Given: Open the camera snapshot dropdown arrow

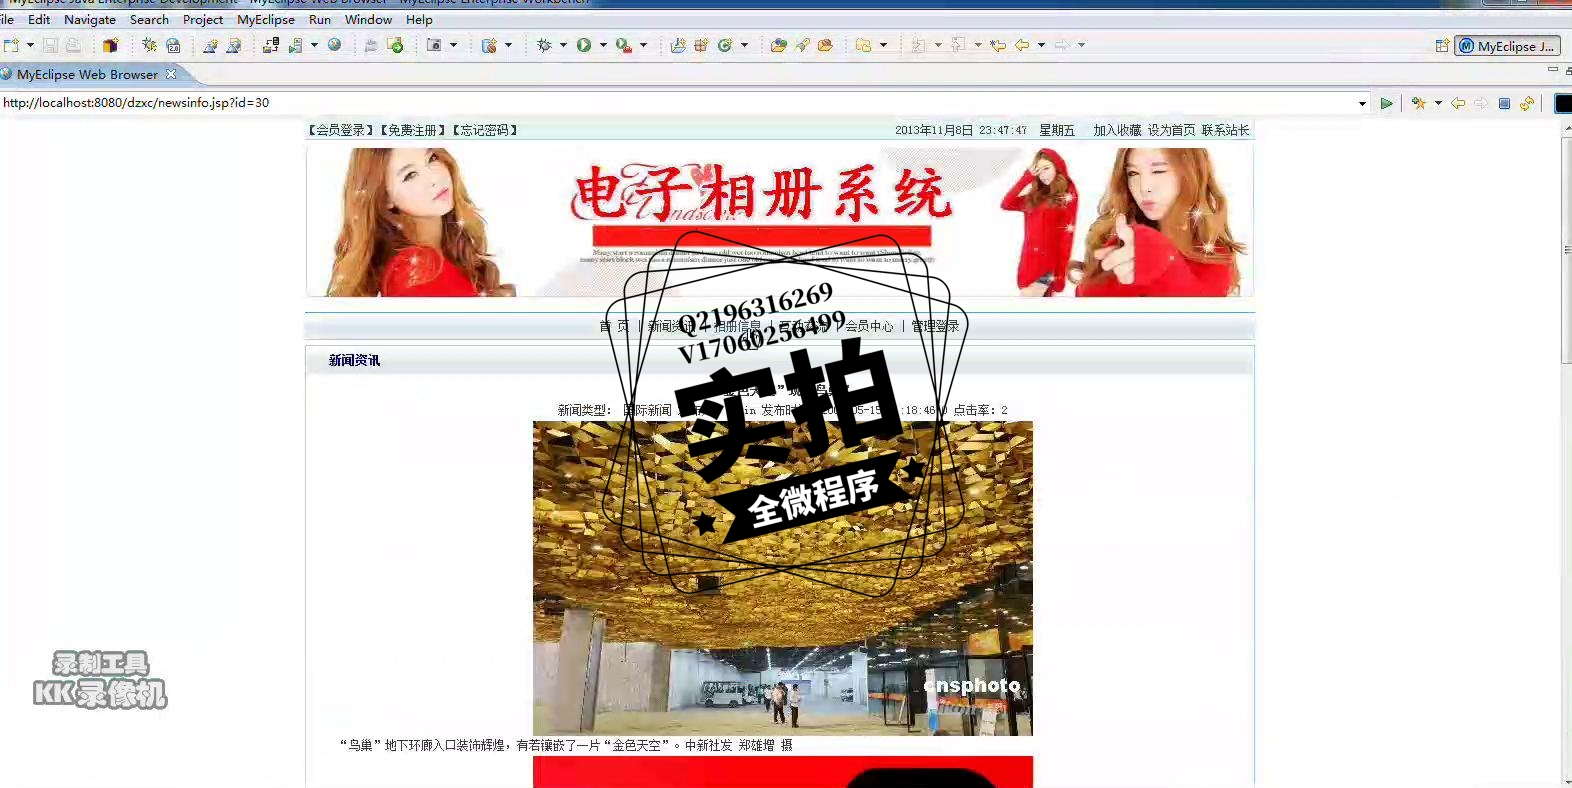Looking at the screenshot, I should pos(453,45).
